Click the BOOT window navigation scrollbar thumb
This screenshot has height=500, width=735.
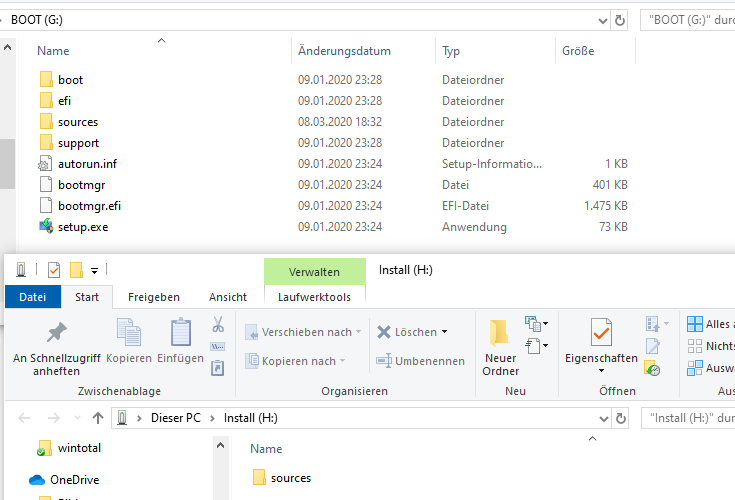tap(8, 164)
